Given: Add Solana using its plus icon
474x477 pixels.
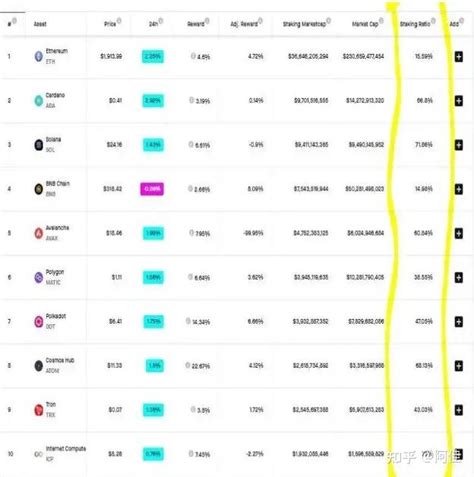Looking at the screenshot, I should tap(459, 145).
